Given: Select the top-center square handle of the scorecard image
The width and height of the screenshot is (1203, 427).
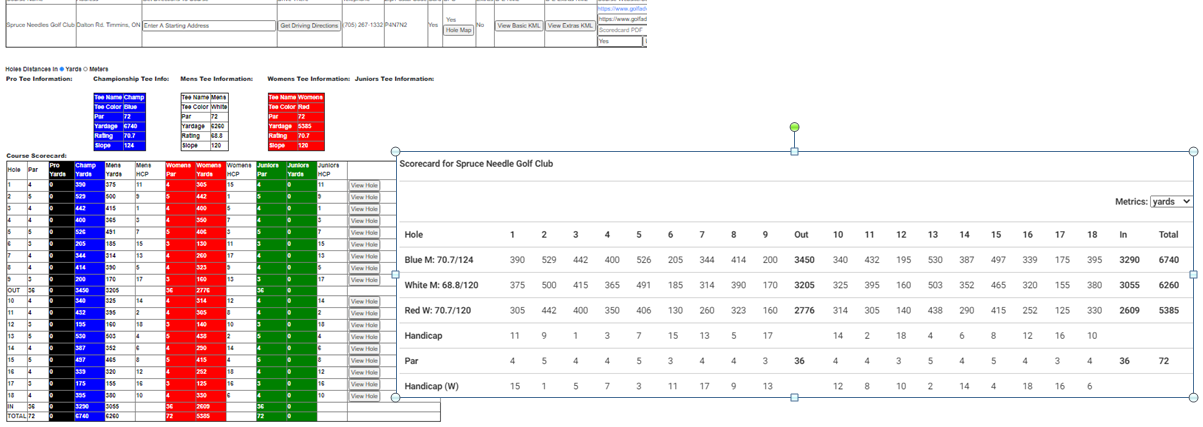Looking at the screenshot, I should [x=795, y=152].
